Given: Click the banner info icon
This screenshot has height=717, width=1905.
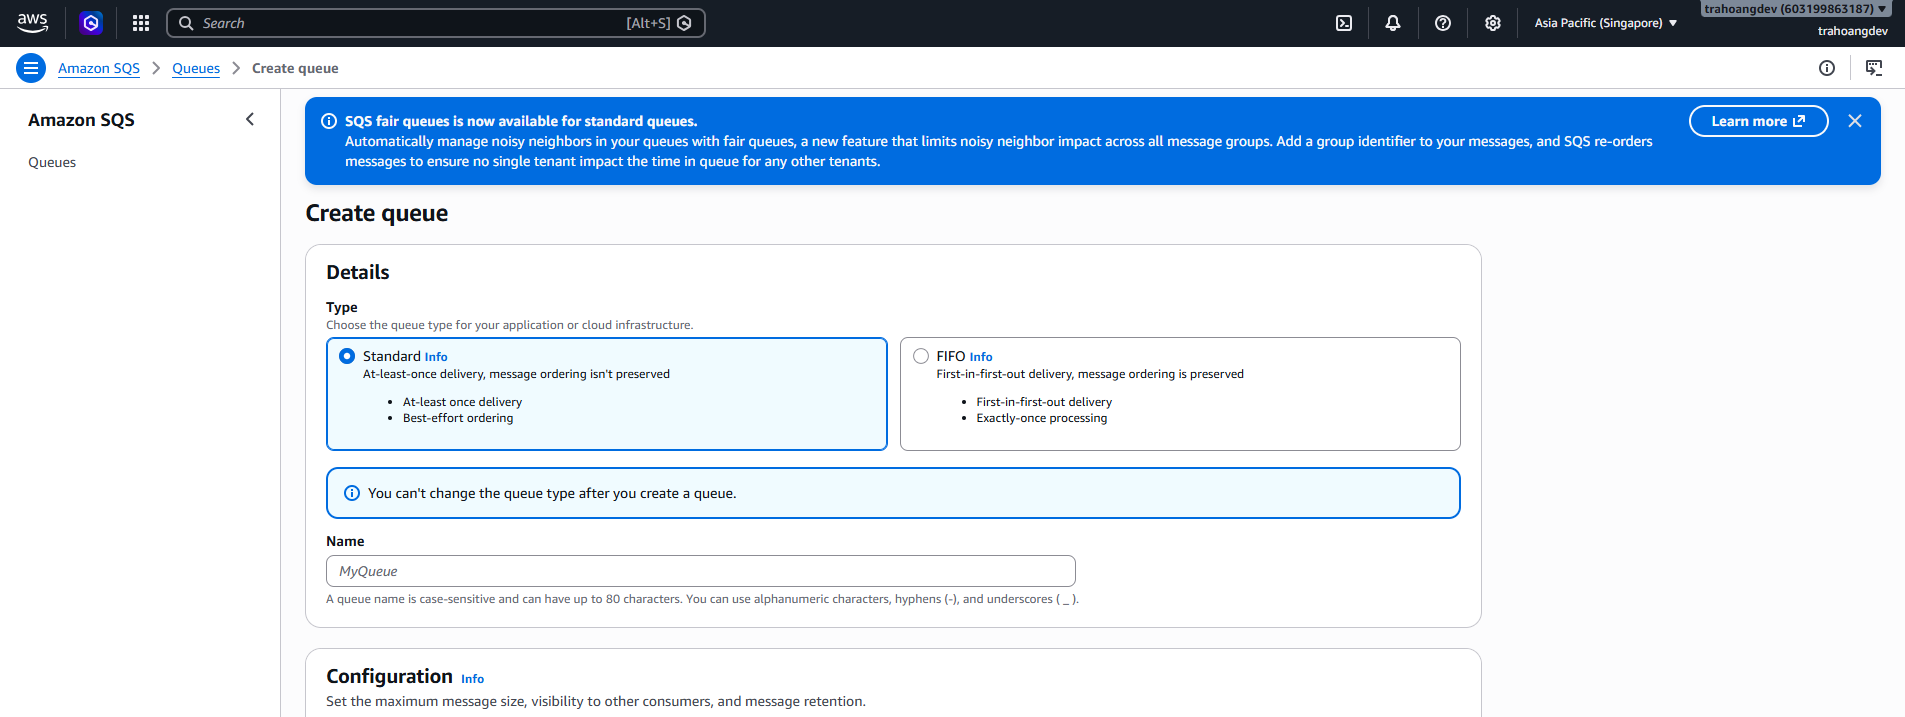Looking at the screenshot, I should pos(329,121).
